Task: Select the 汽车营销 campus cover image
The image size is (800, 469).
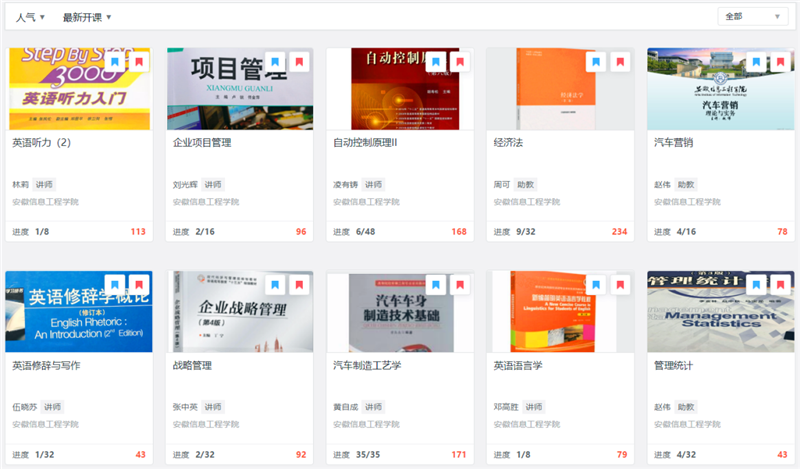Action: (720, 89)
